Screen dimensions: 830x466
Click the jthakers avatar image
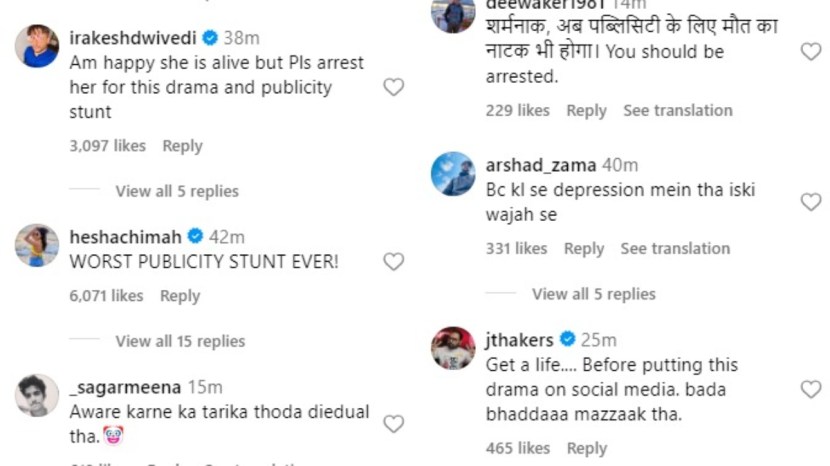point(452,348)
